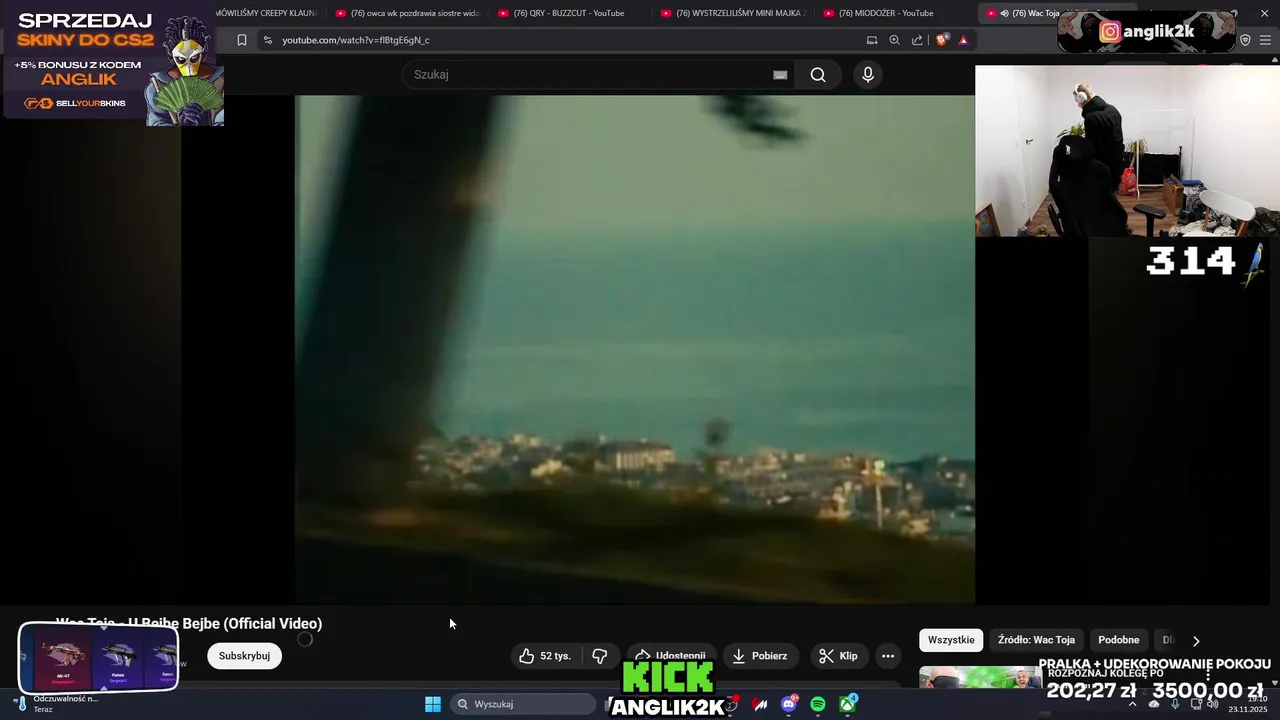Viewport: 1280px width, 720px height.
Task: Download video via Pobierz button
Action: point(760,656)
